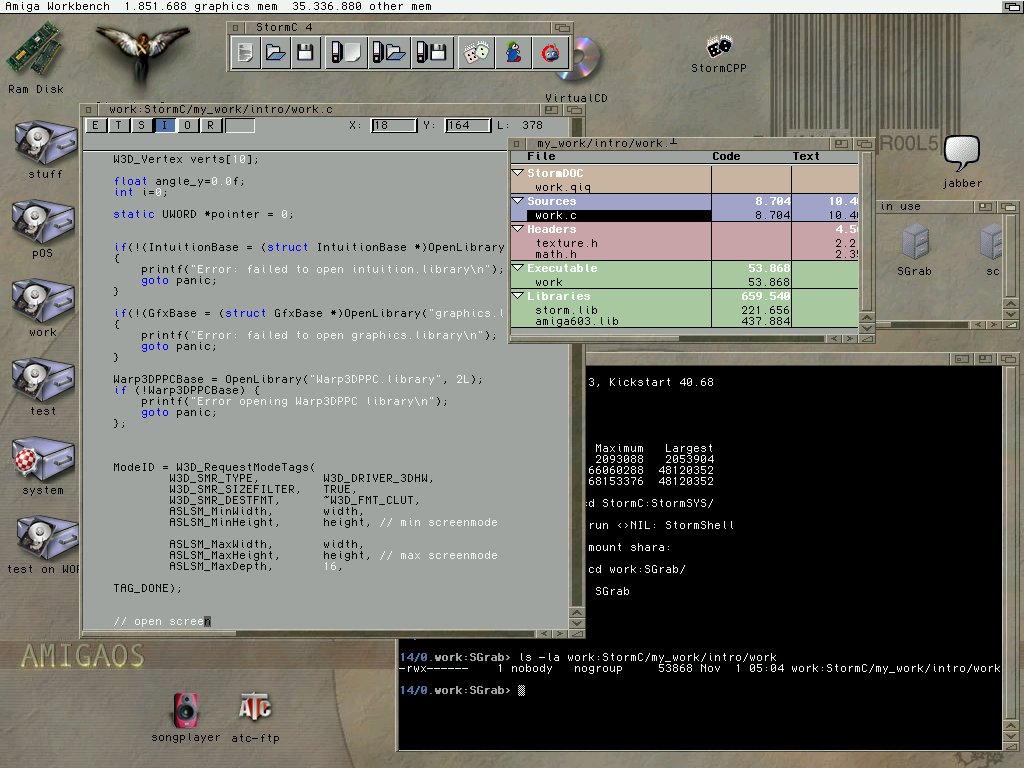
Task: Click the 'TAG_DONE);' line in editor
Action: [x=147, y=588]
